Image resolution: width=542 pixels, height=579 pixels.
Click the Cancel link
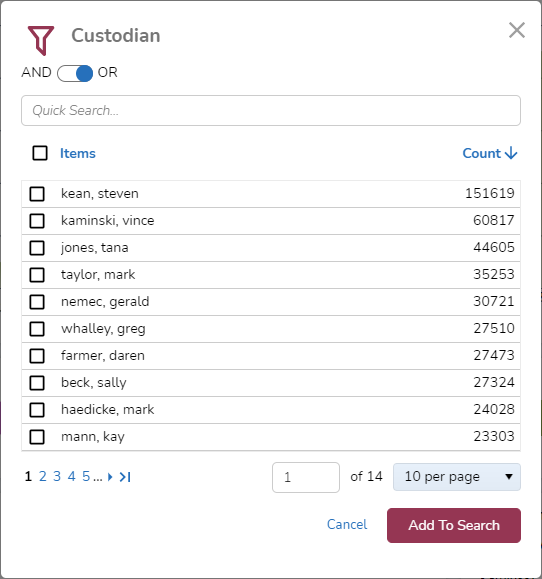pos(347,524)
